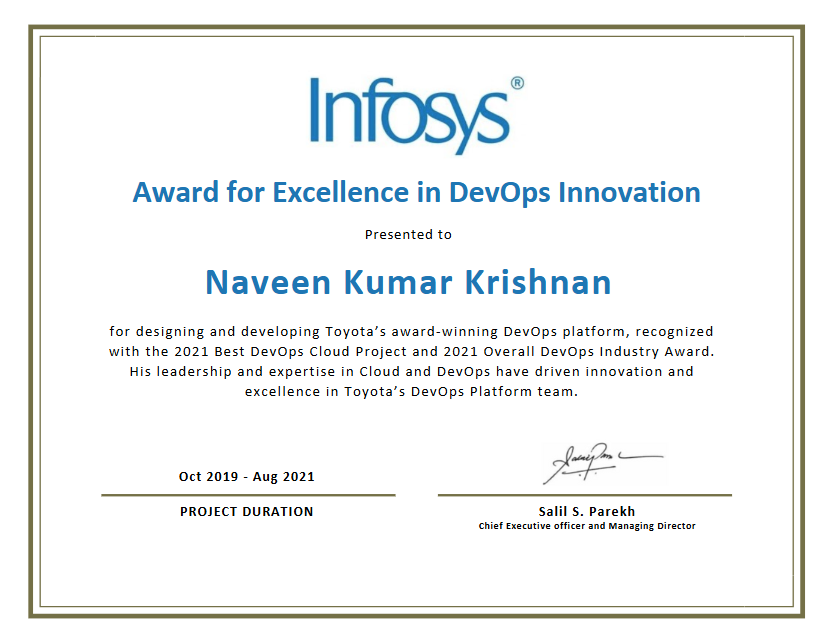Screen dimensions: 833x642
Task: Select the recipient name 'Naveen Kumar Krishnan'
Action: coord(408,282)
